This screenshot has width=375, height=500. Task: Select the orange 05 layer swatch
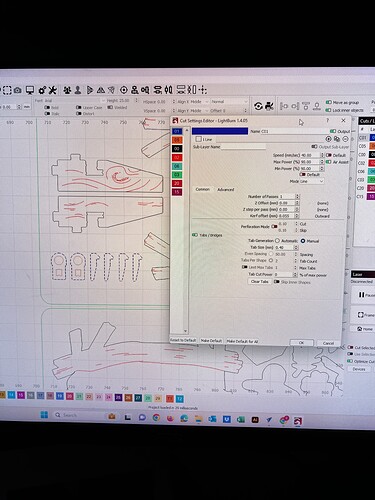pos(177,140)
